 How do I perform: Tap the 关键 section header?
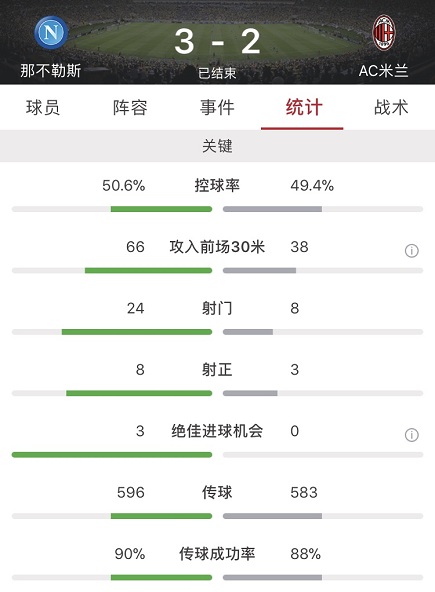point(218,146)
